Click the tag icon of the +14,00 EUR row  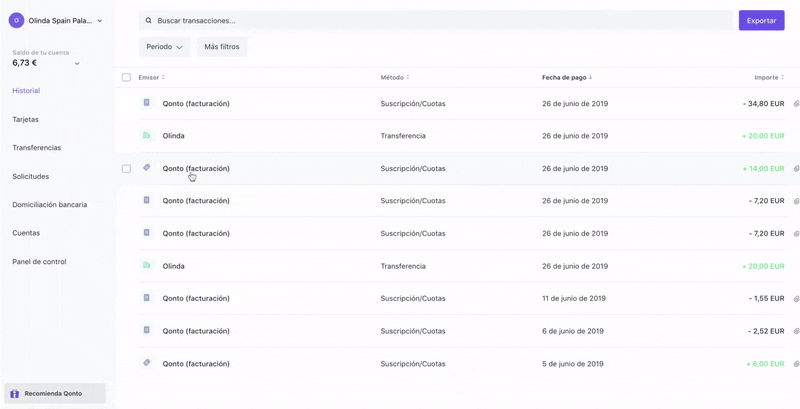(146, 168)
